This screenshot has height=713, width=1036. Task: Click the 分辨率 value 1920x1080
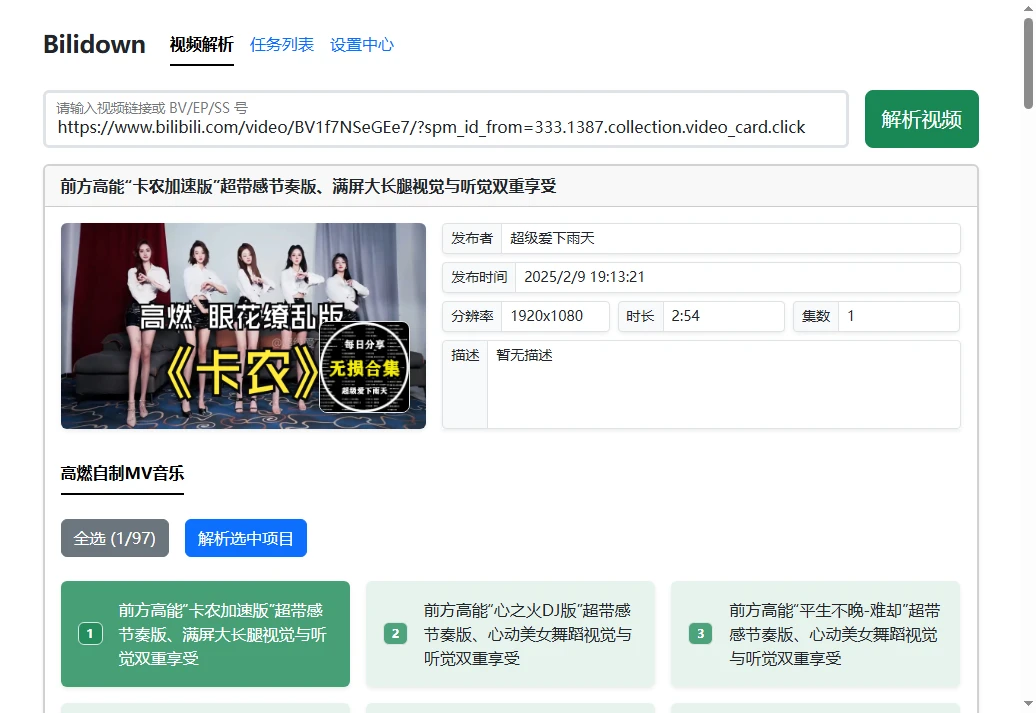554,316
